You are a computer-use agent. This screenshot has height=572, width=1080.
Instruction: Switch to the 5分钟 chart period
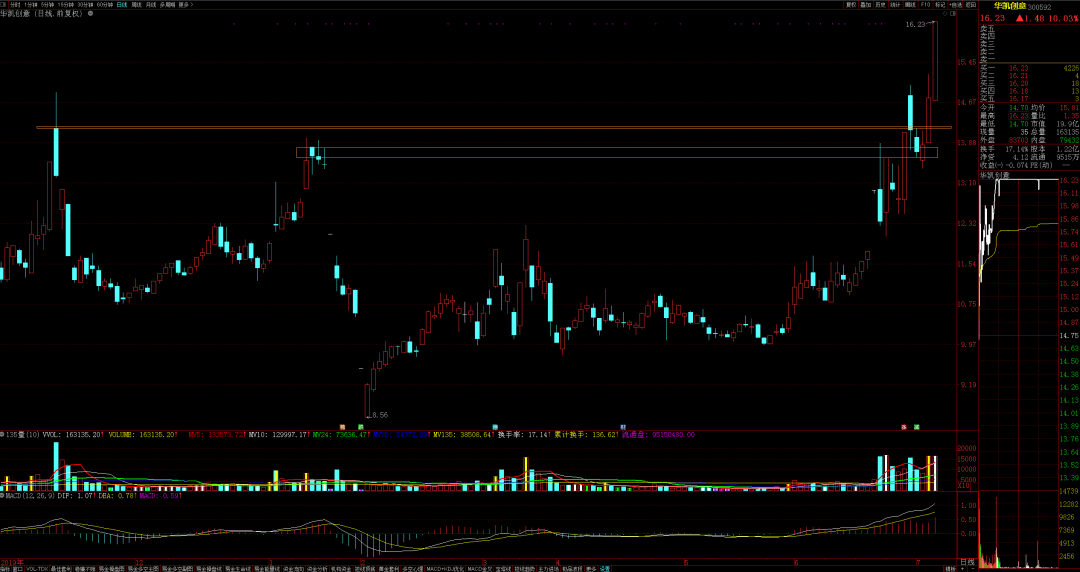pos(47,4)
